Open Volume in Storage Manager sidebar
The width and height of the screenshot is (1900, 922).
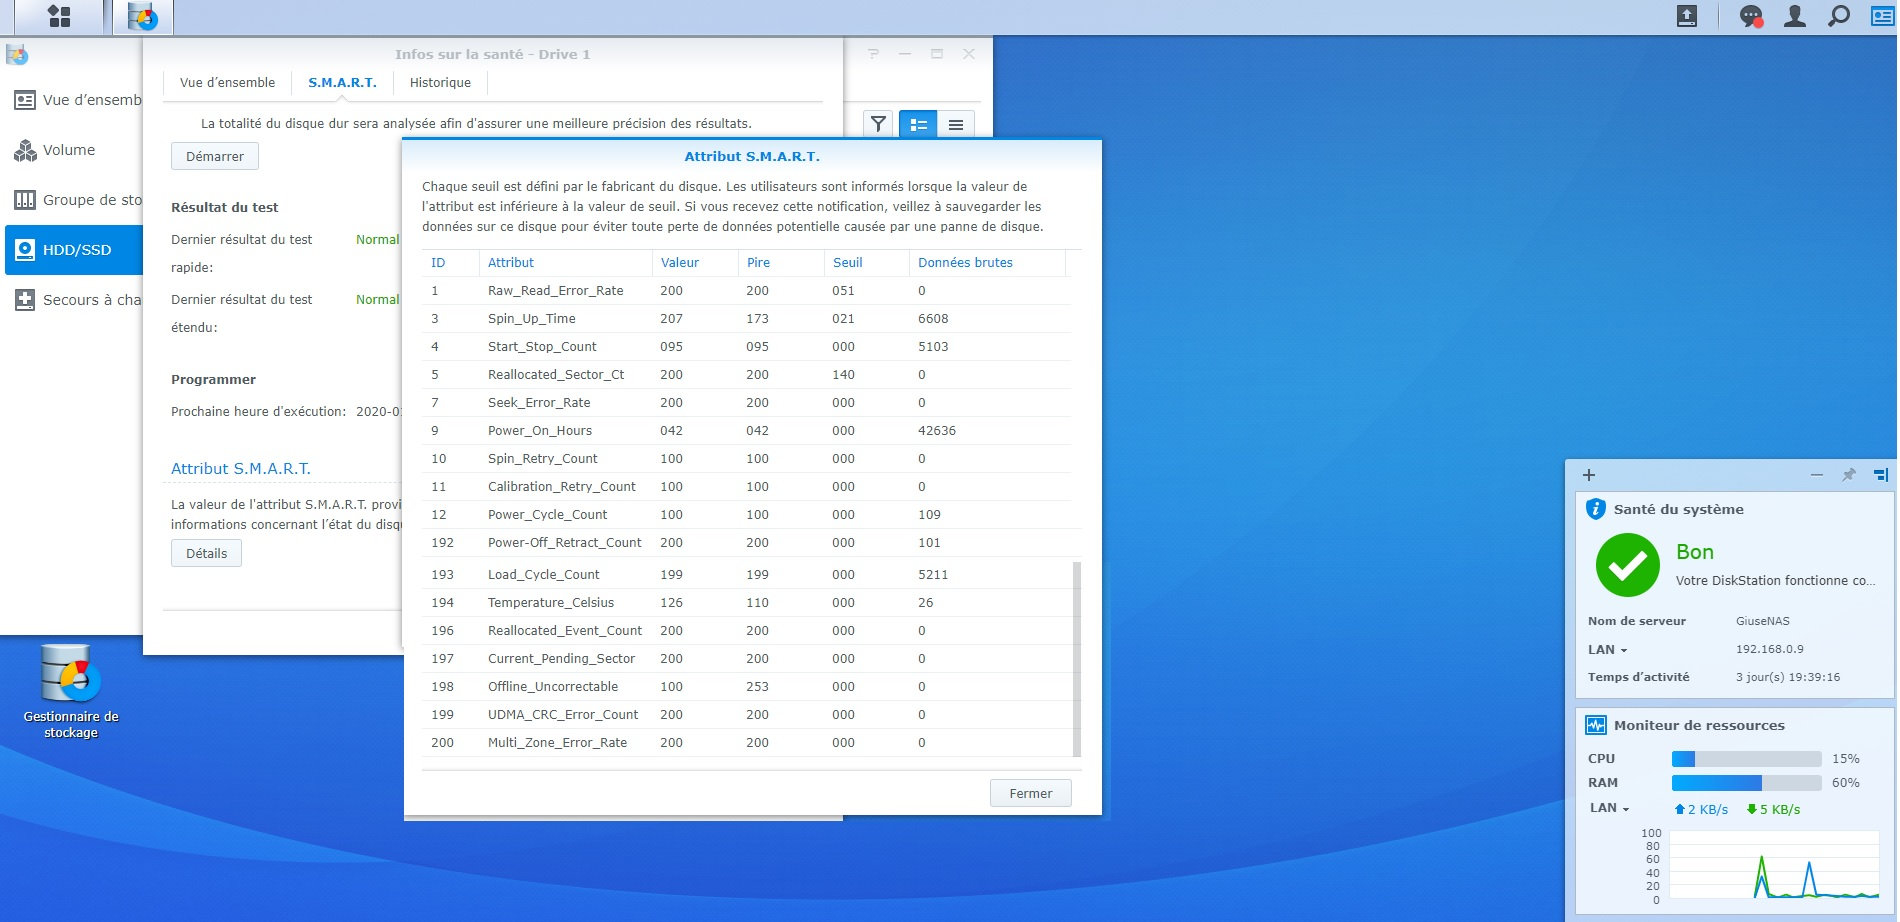pos(75,150)
